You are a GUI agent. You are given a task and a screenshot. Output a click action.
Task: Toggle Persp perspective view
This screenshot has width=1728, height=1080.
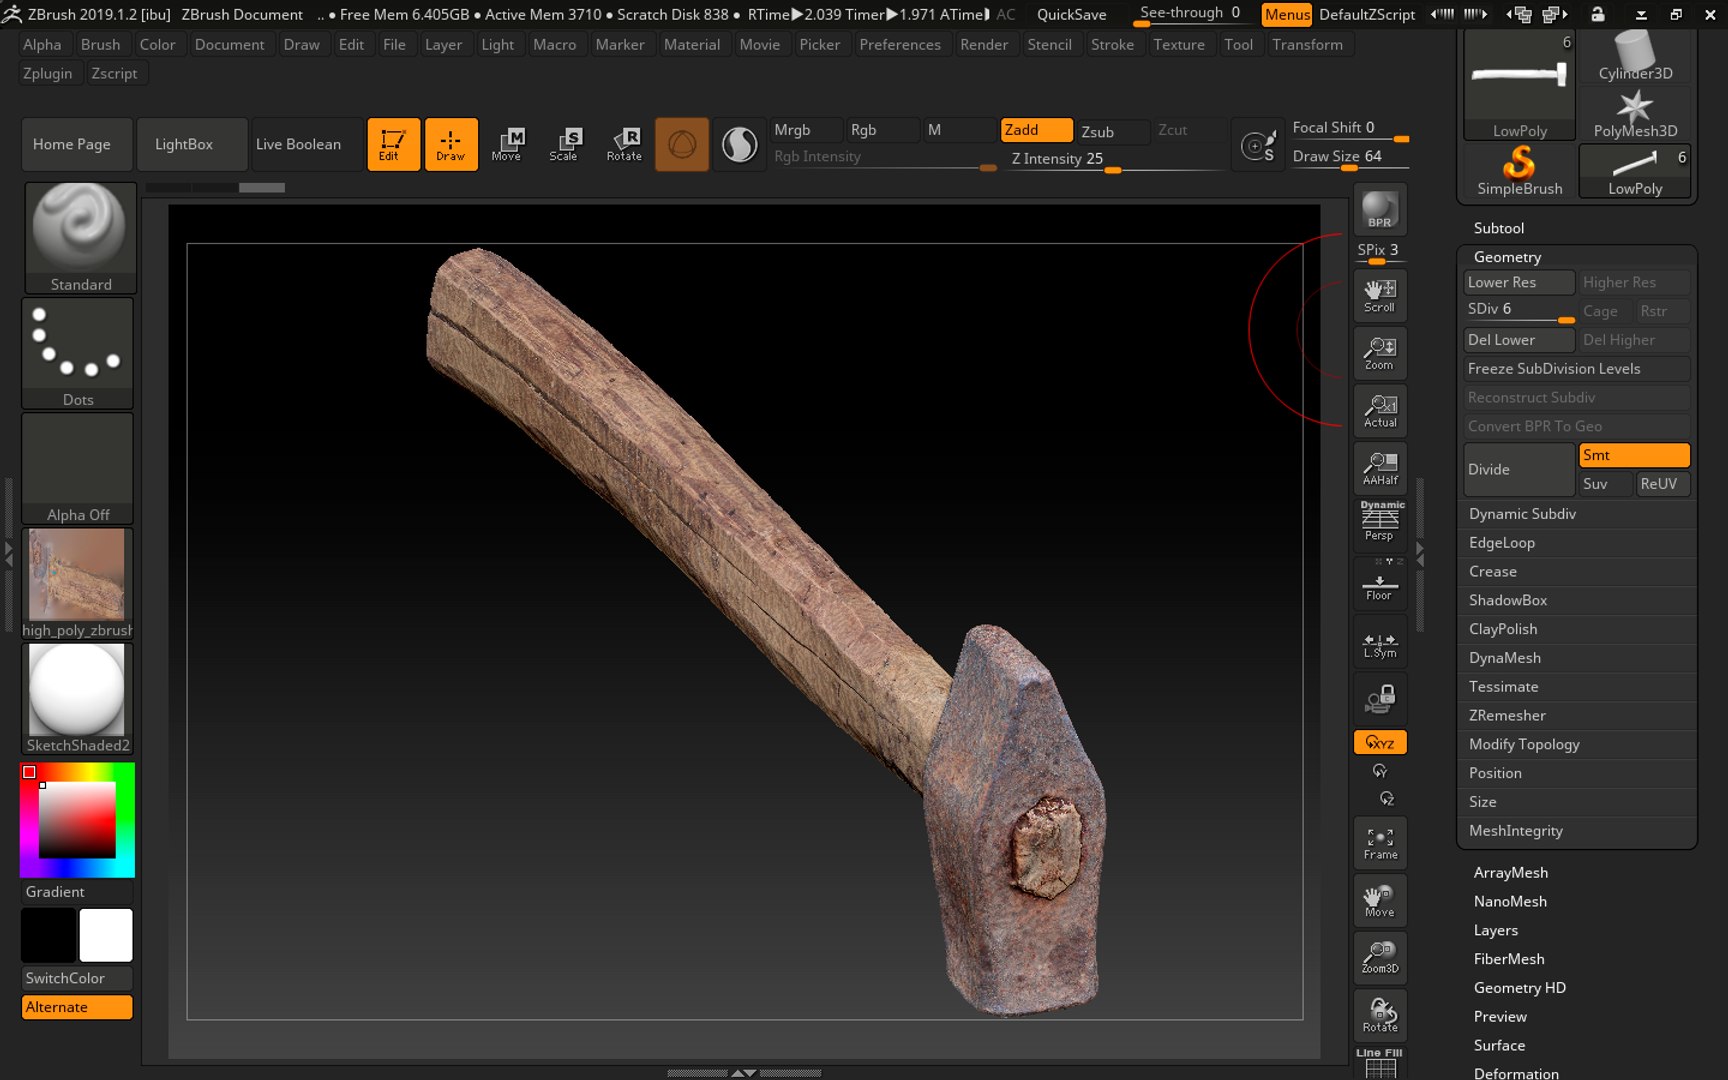tap(1380, 524)
